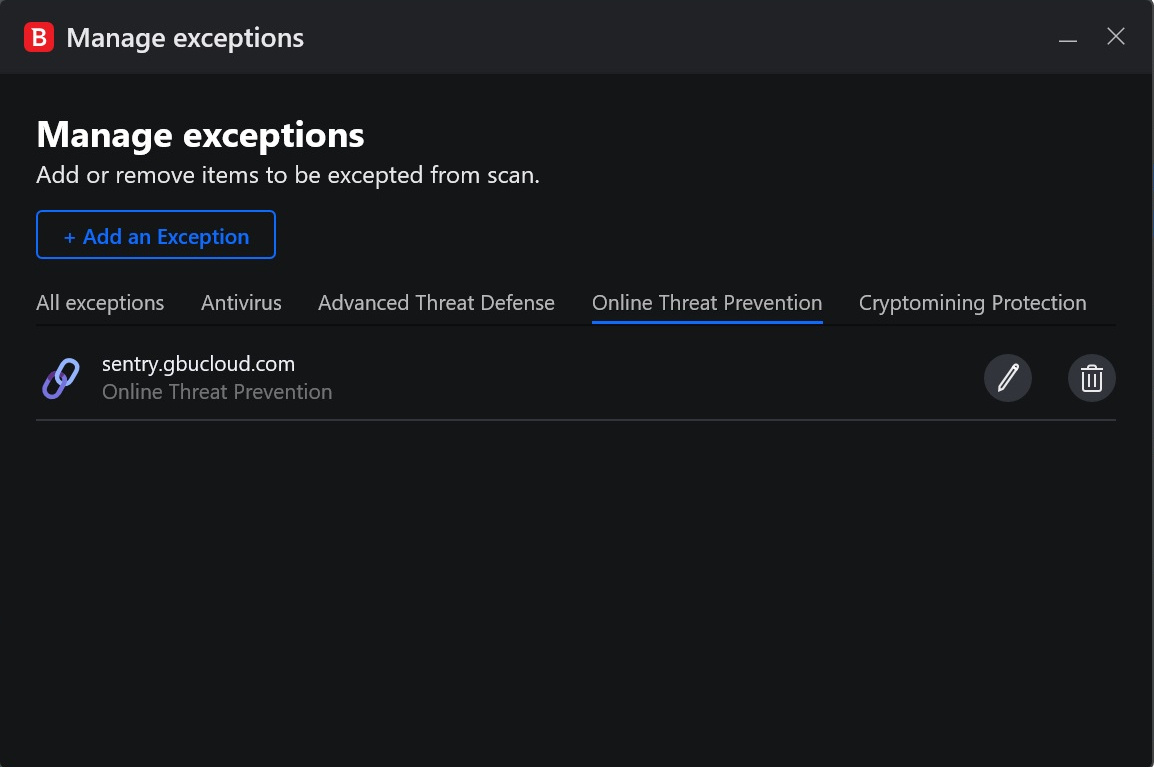The height and width of the screenshot is (767, 1154).
Task: Delete sentry.gbucloud.com exception using trash icon
Action: (x=1091, y=379)
